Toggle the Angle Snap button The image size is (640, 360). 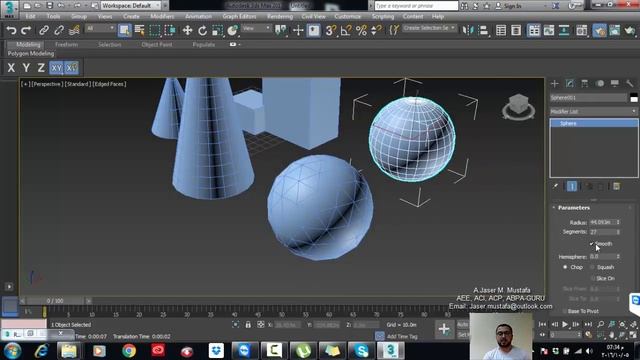pos(346,30)
